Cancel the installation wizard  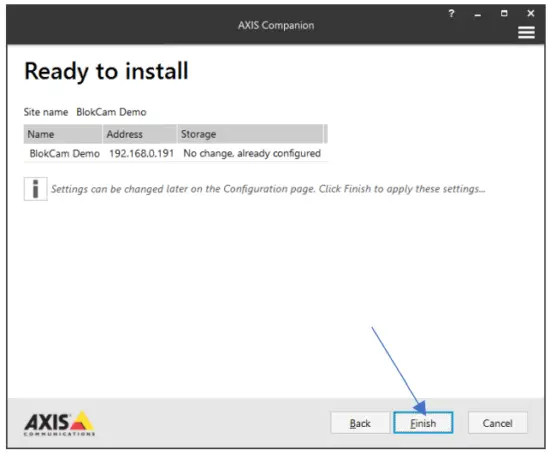pos(497,423)
